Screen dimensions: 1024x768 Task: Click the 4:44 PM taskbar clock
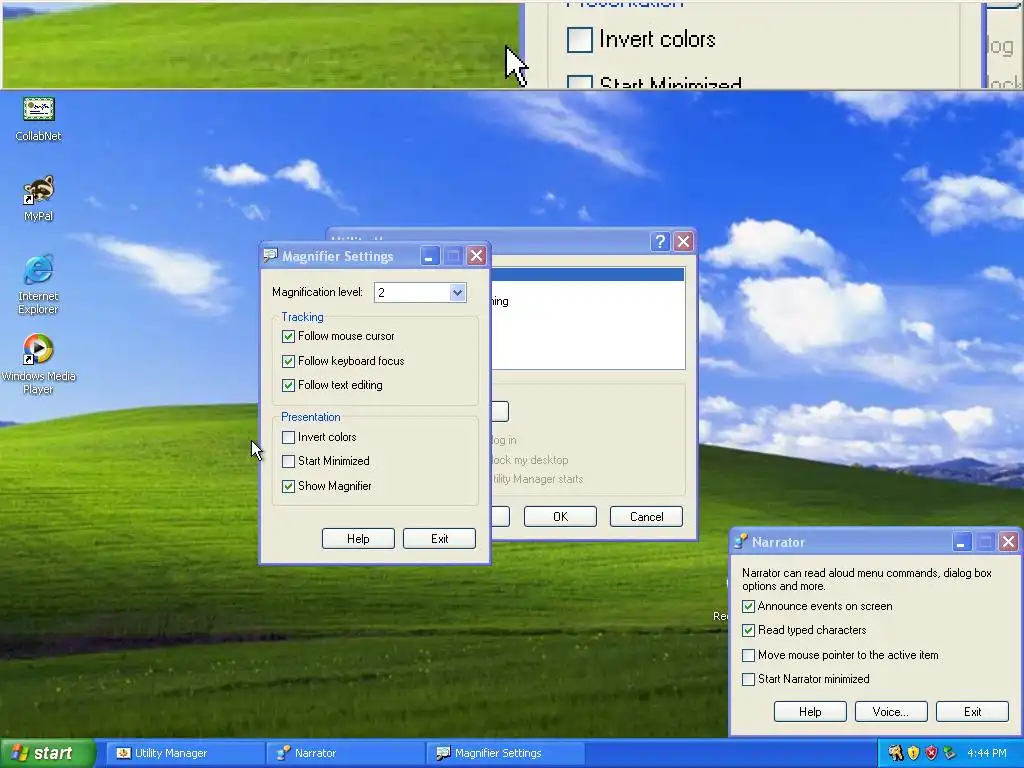click(x=987, y=753)
